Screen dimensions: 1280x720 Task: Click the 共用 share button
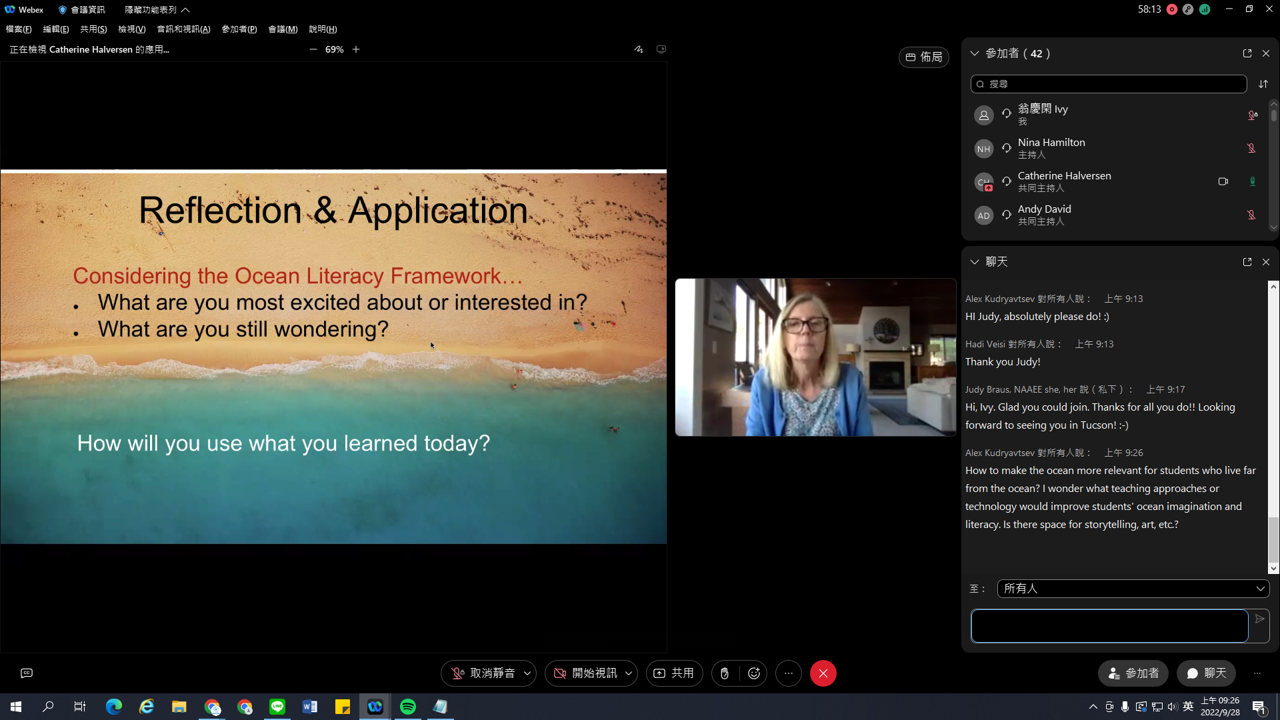click(x=674, y=673)
